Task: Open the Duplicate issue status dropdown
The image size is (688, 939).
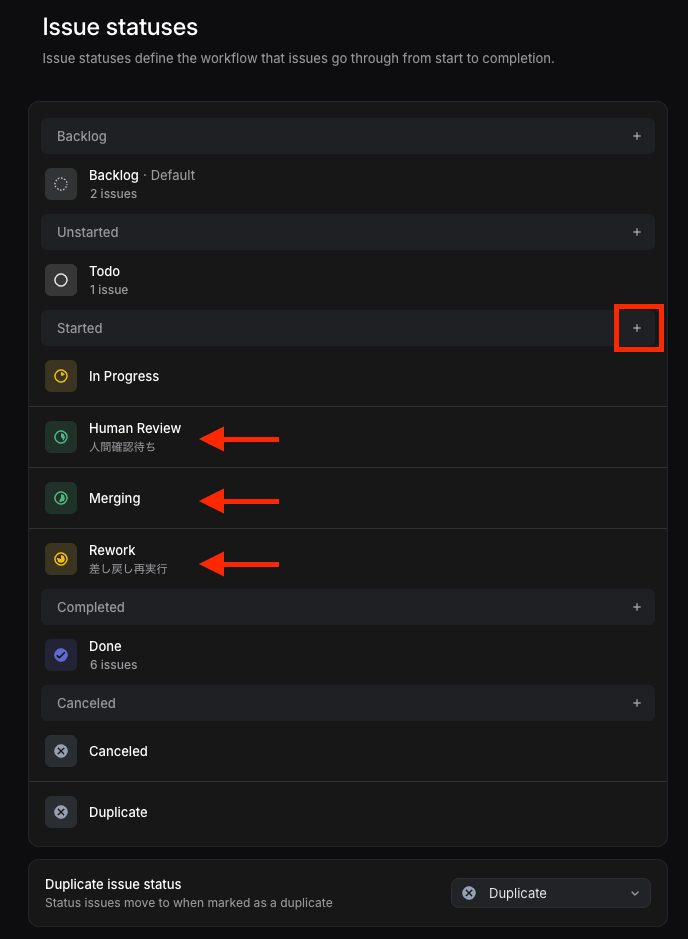Action: (x=551, y=893)
